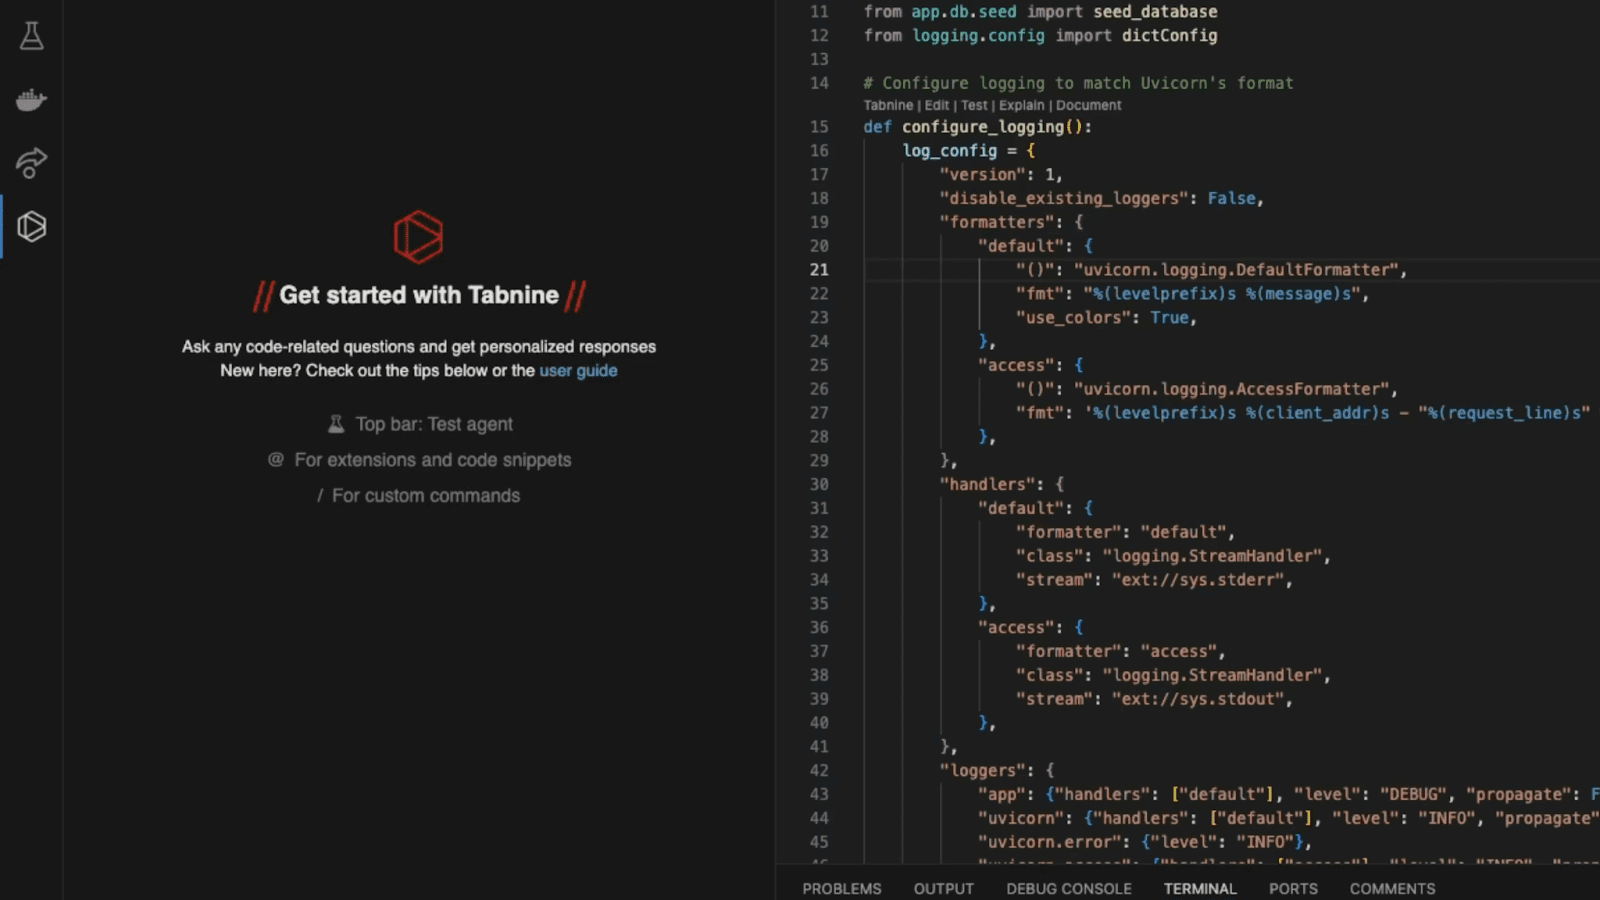Click 'seed_database' import on line 11
The height and width of the screenshot is (900, 1600).
[x=1155, y=12]
